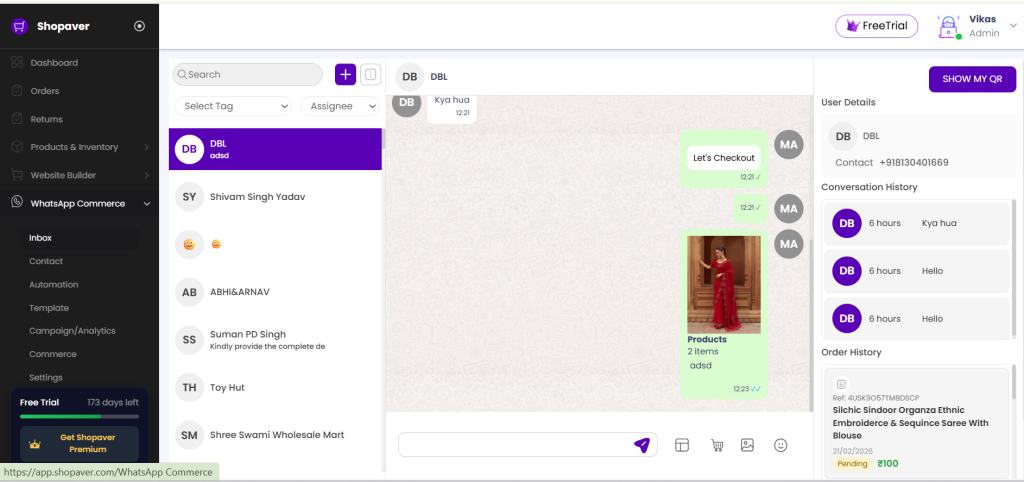Open the Orders page
Screen dimensions: 1024x482
point(44,91)
